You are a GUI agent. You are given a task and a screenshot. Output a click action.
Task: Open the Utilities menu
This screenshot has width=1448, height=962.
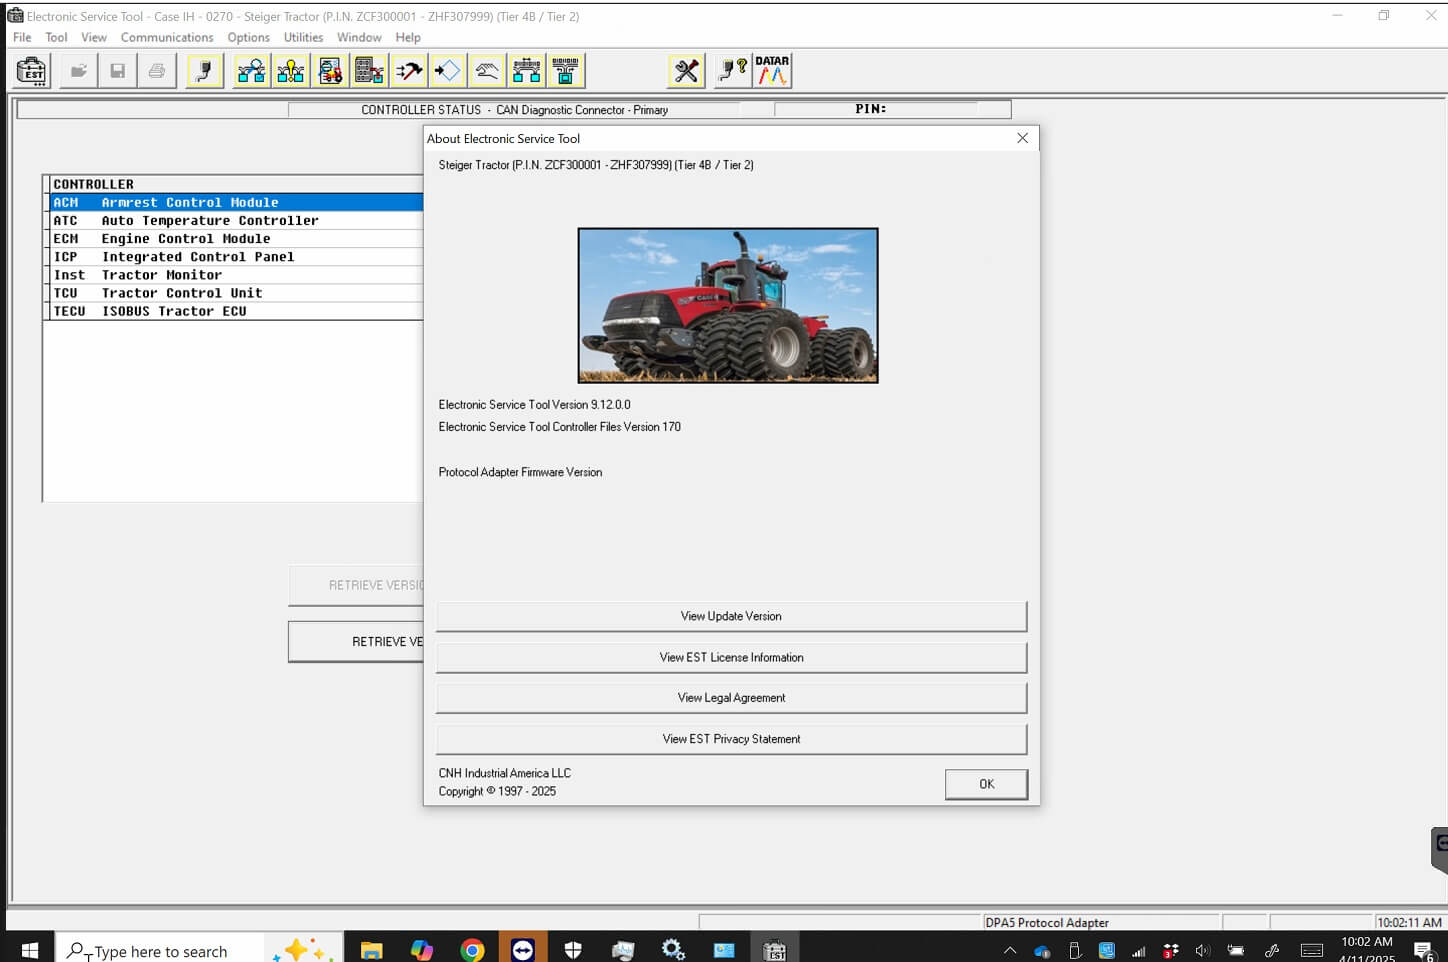click(303, 37)
